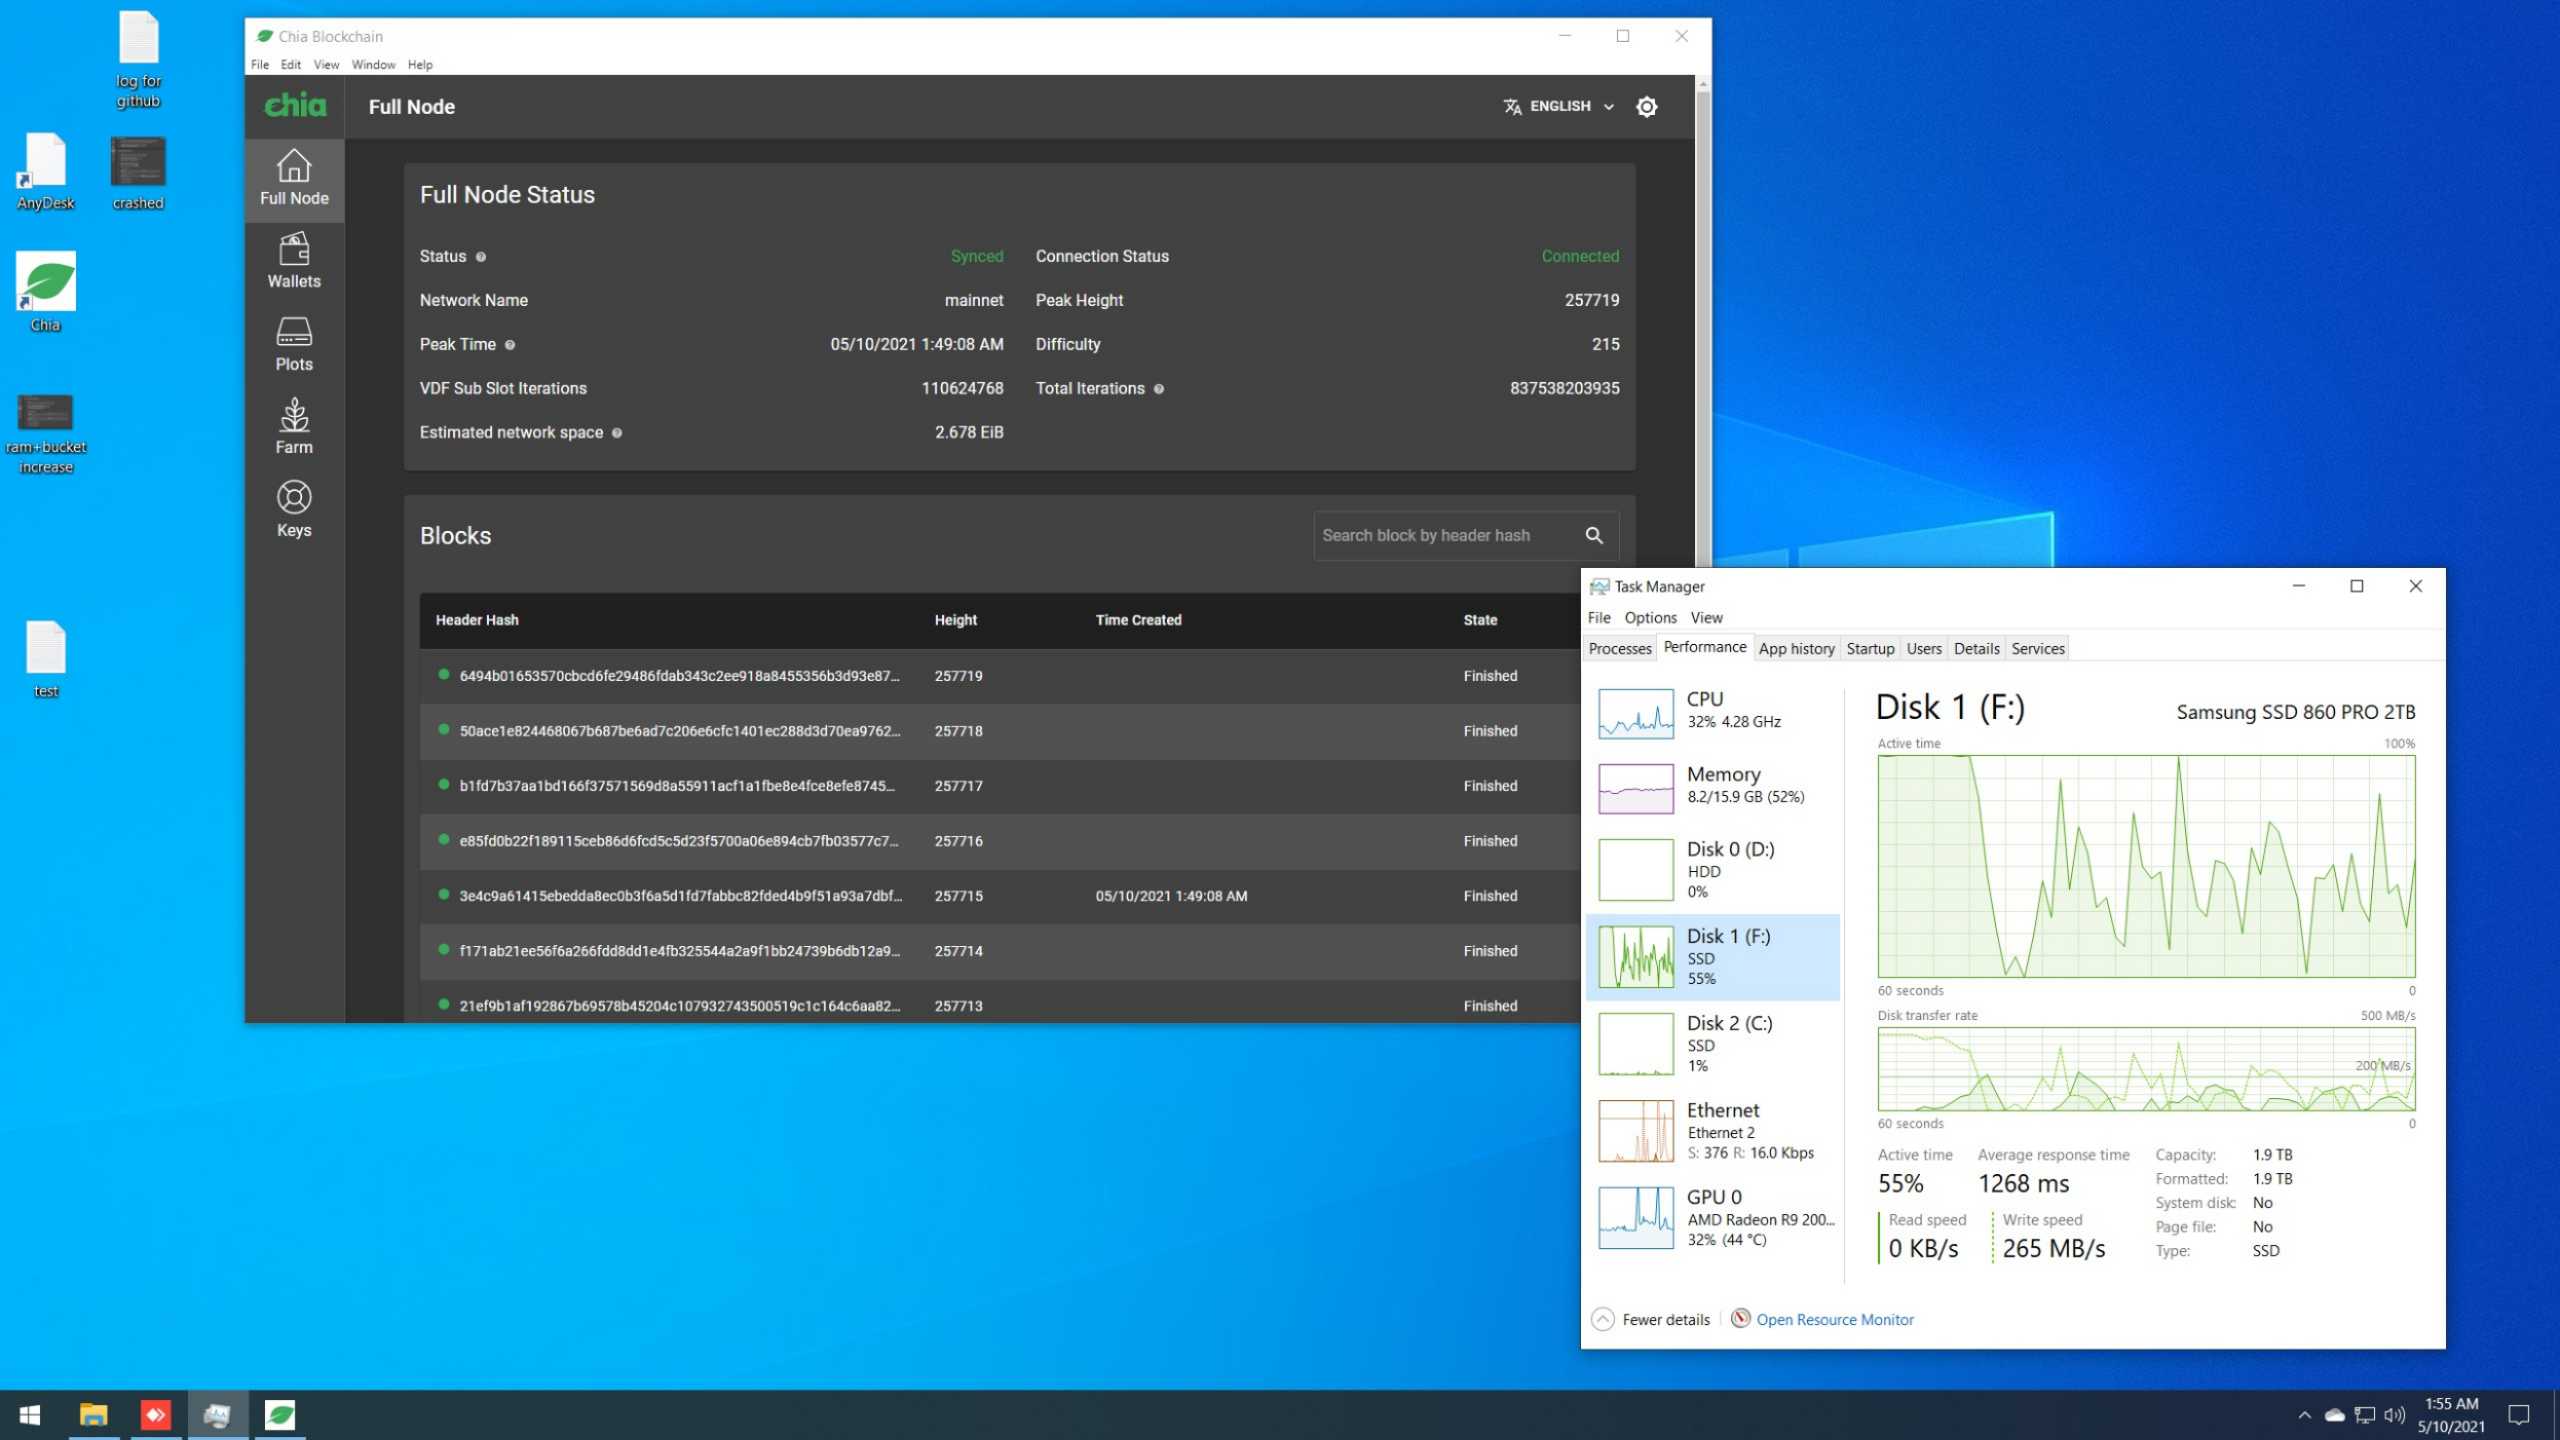Switch to Task Manager taskbar button

(x=217, y=1415)
